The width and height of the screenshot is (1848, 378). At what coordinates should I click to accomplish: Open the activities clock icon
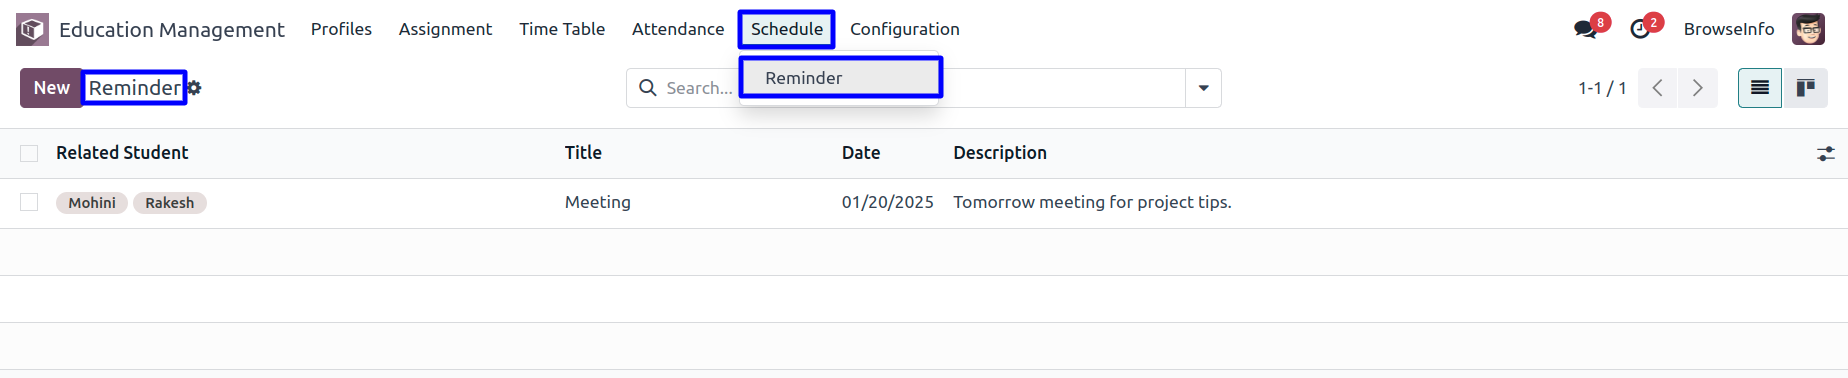[x=1640, y=30]
